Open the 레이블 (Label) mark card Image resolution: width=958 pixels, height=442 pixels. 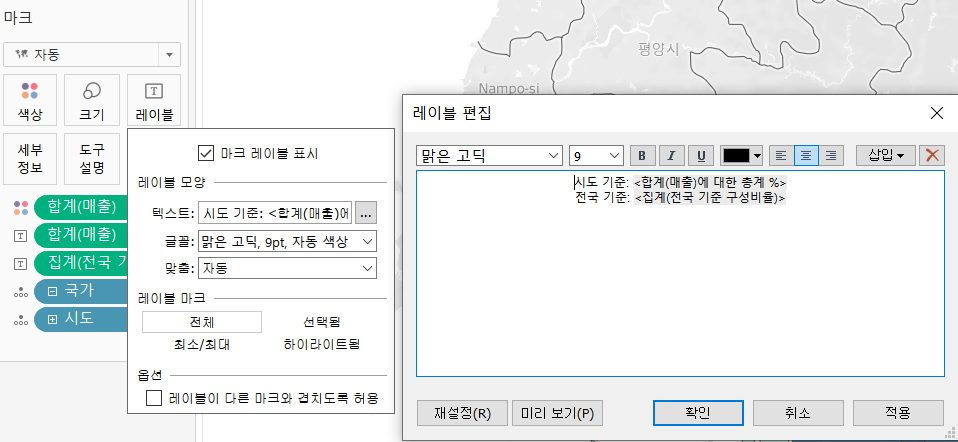click(x=154, y=100)
